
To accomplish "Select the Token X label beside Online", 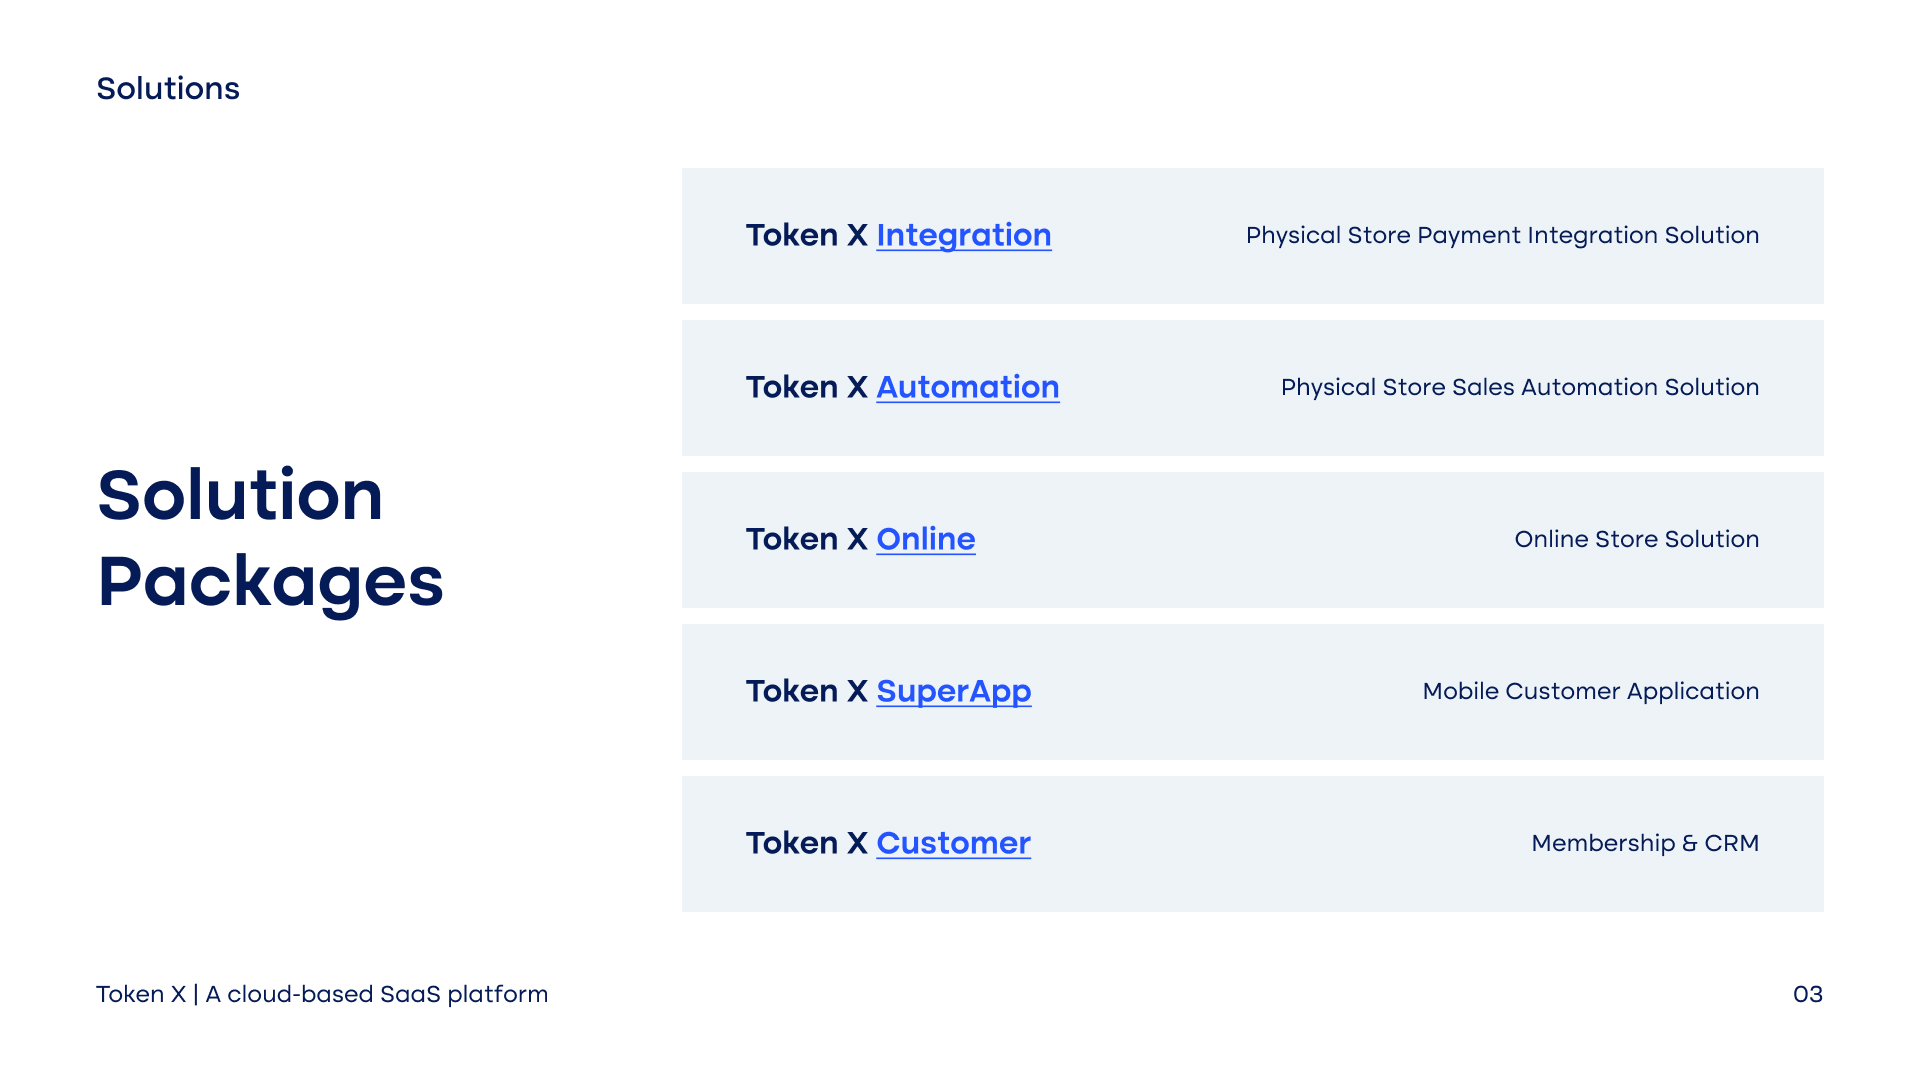I will 806,539.
